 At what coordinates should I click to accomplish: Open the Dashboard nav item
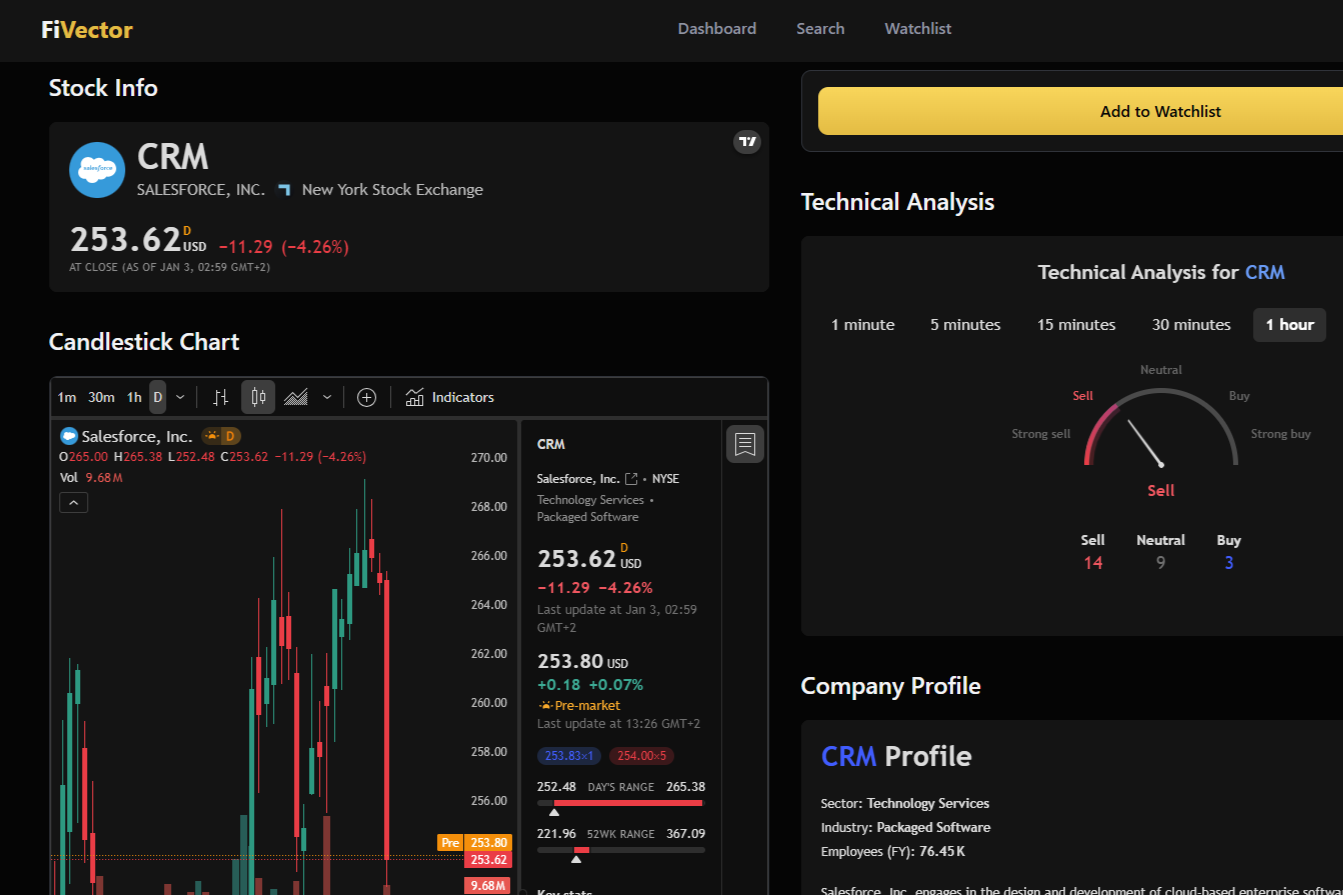click(x=717, y=29)
